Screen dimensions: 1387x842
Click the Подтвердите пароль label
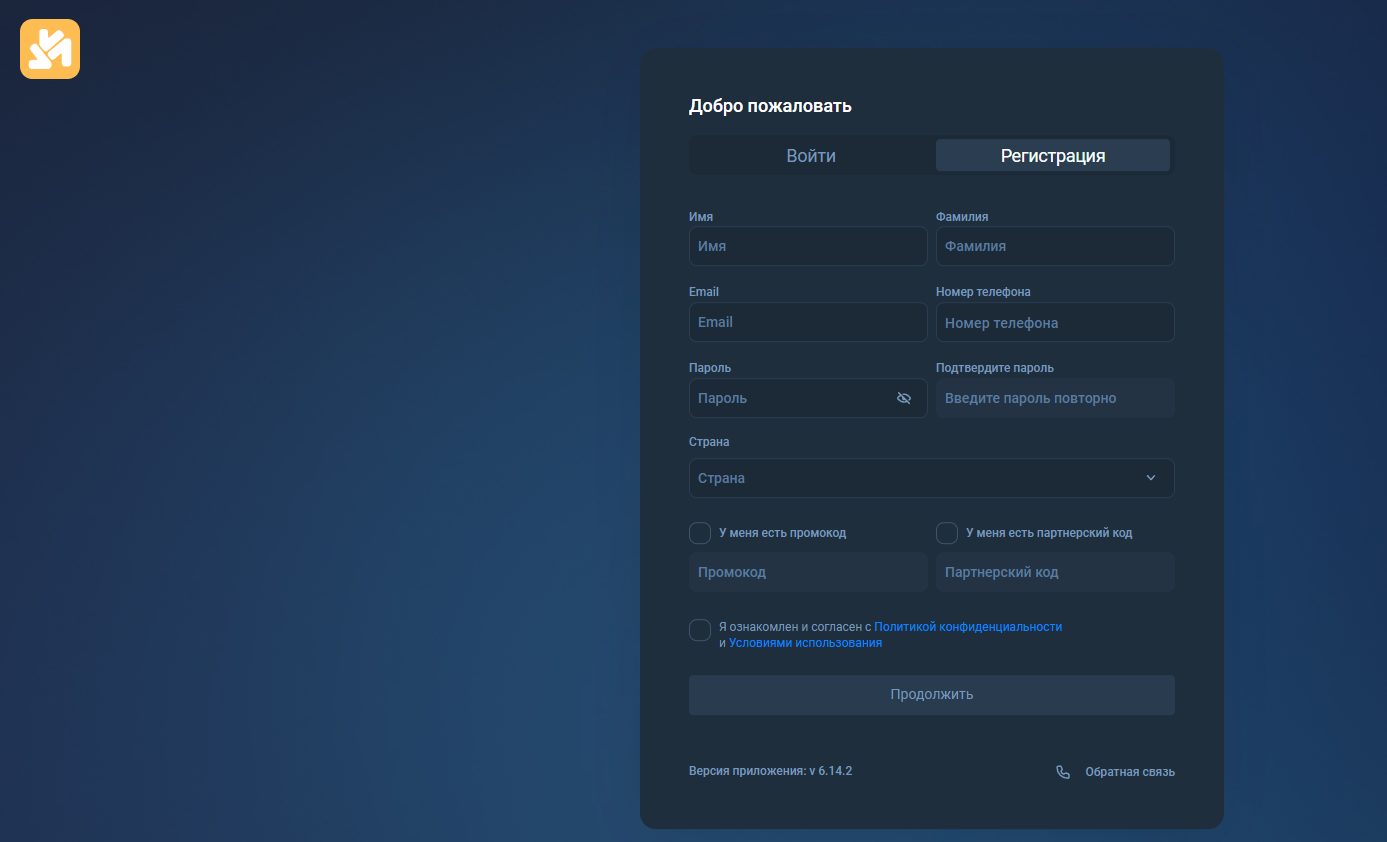(x=995, y=368)
